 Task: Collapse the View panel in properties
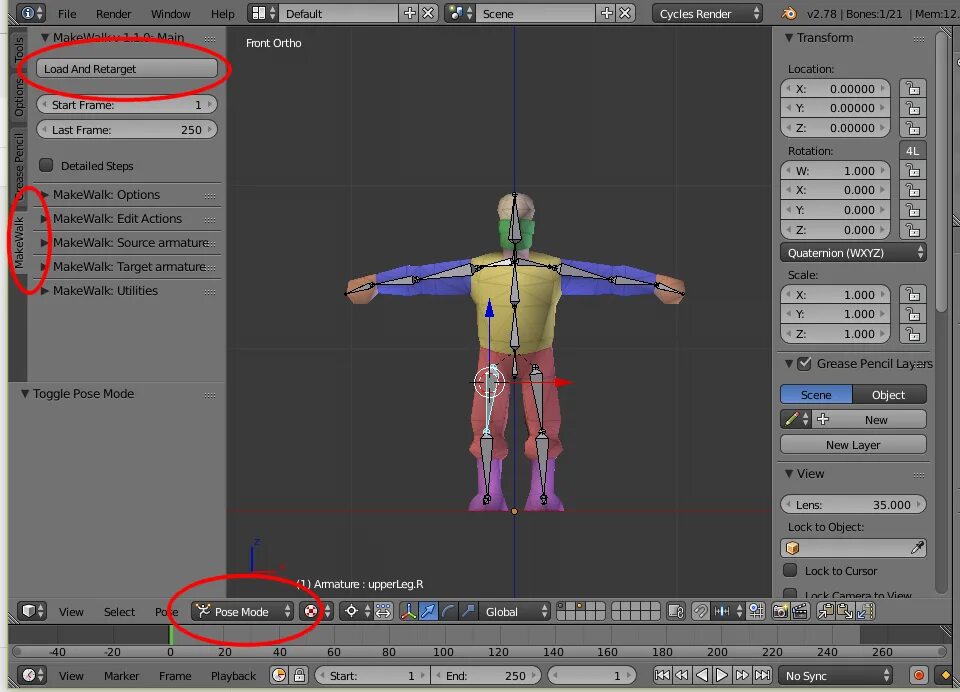pyautogui.click(x=789, y=473)
